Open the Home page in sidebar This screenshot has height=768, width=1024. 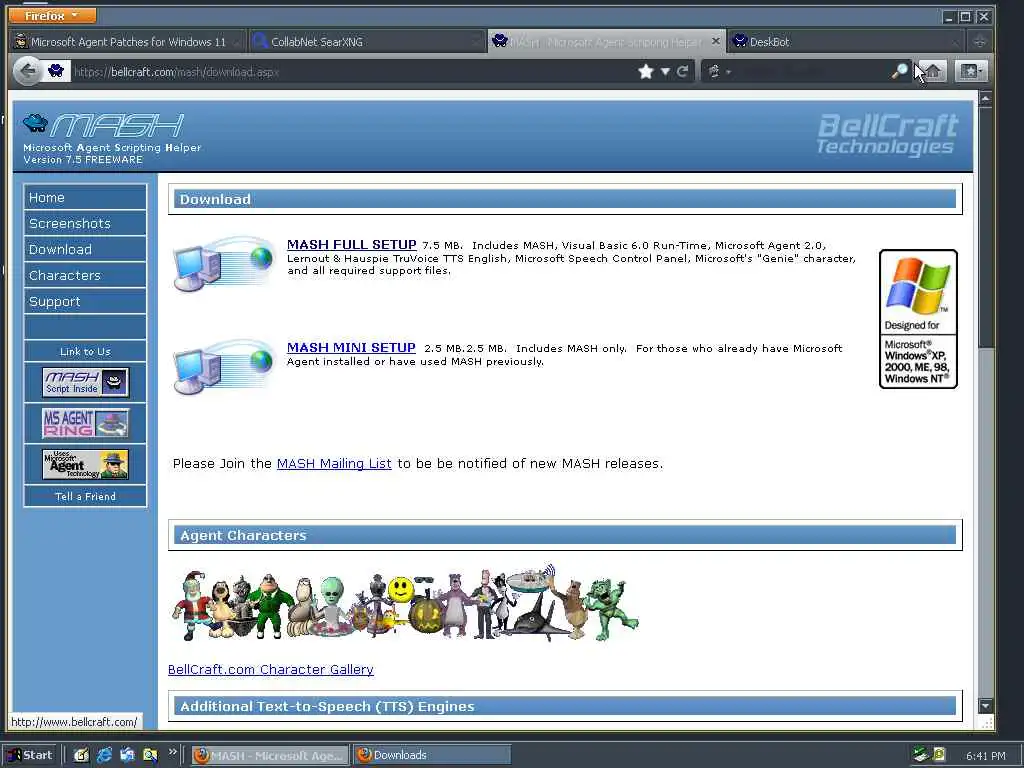(x=85, y=197)
